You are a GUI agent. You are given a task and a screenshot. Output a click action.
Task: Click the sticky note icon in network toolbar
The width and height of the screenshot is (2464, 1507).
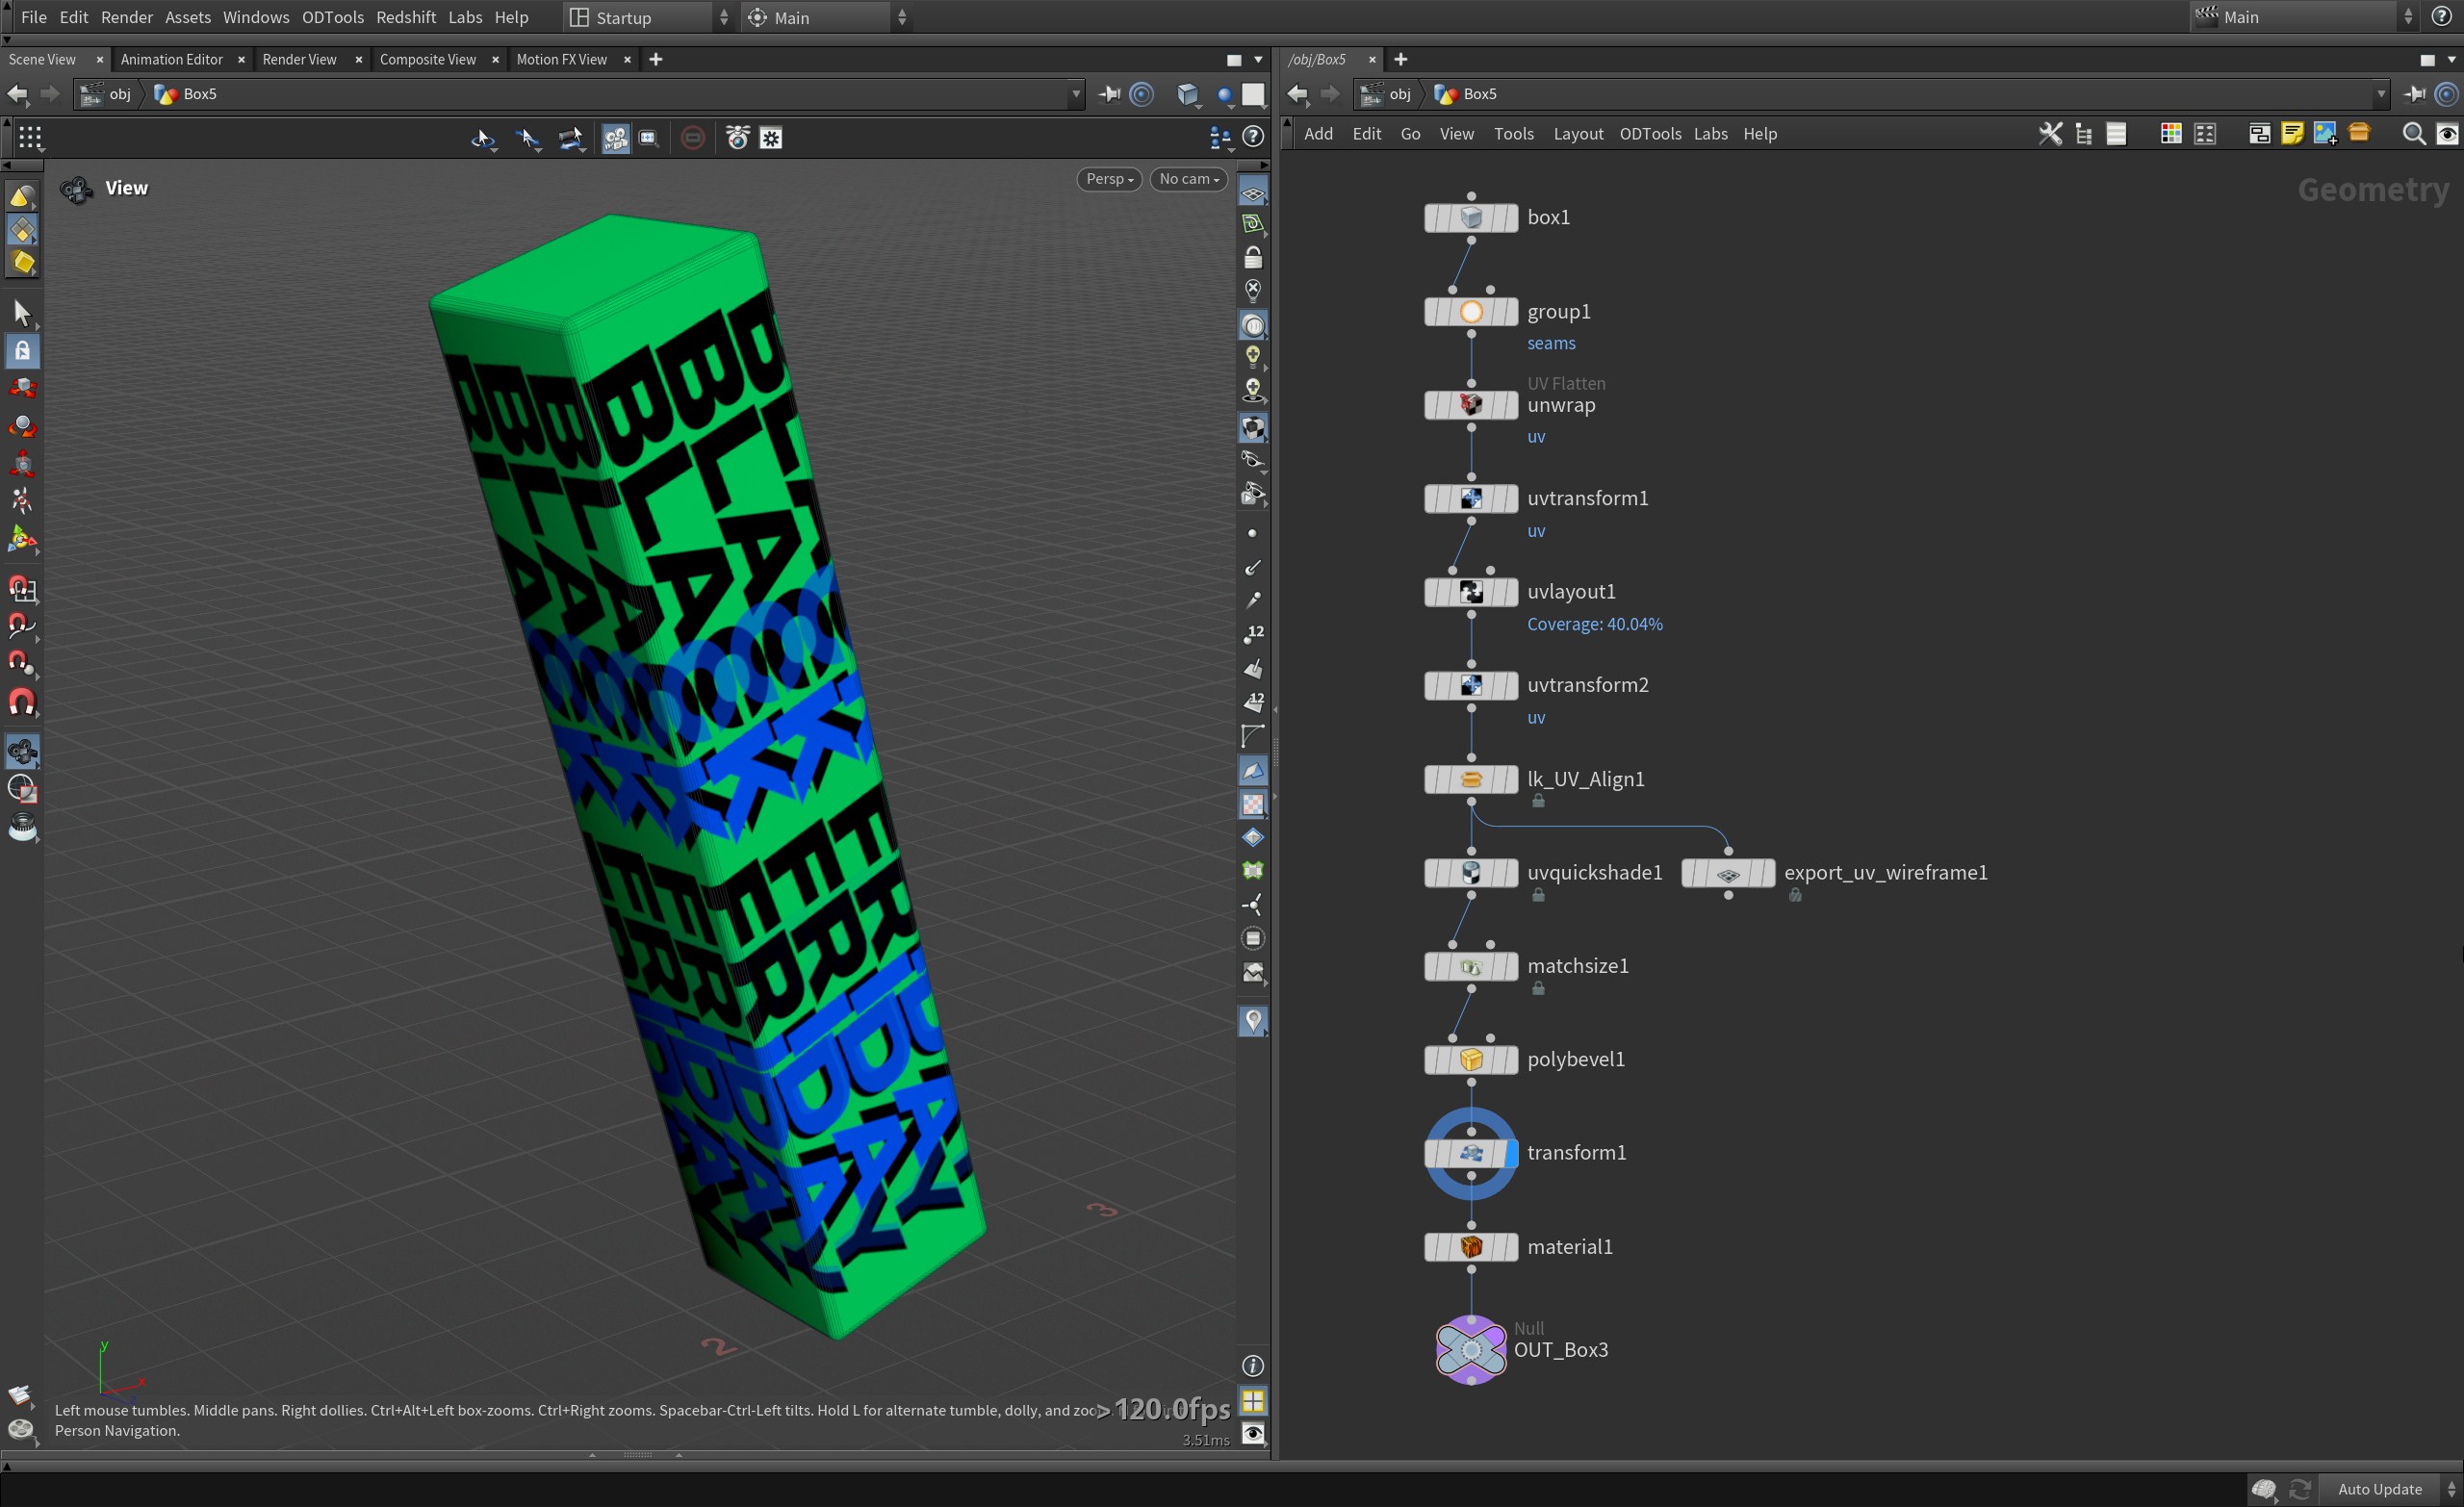pyautogui.click(x=2292, y=134)
